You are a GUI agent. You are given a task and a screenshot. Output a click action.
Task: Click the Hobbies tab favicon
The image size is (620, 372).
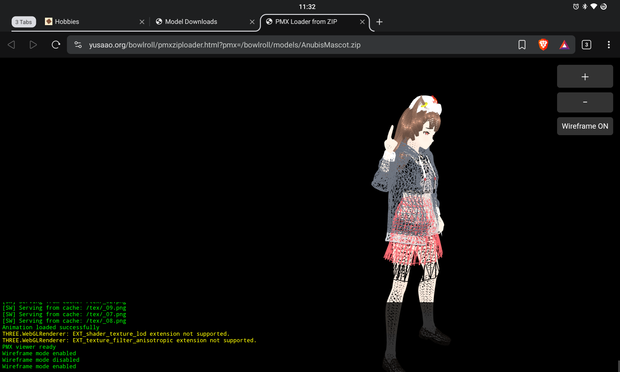click(x=49, y=21)
